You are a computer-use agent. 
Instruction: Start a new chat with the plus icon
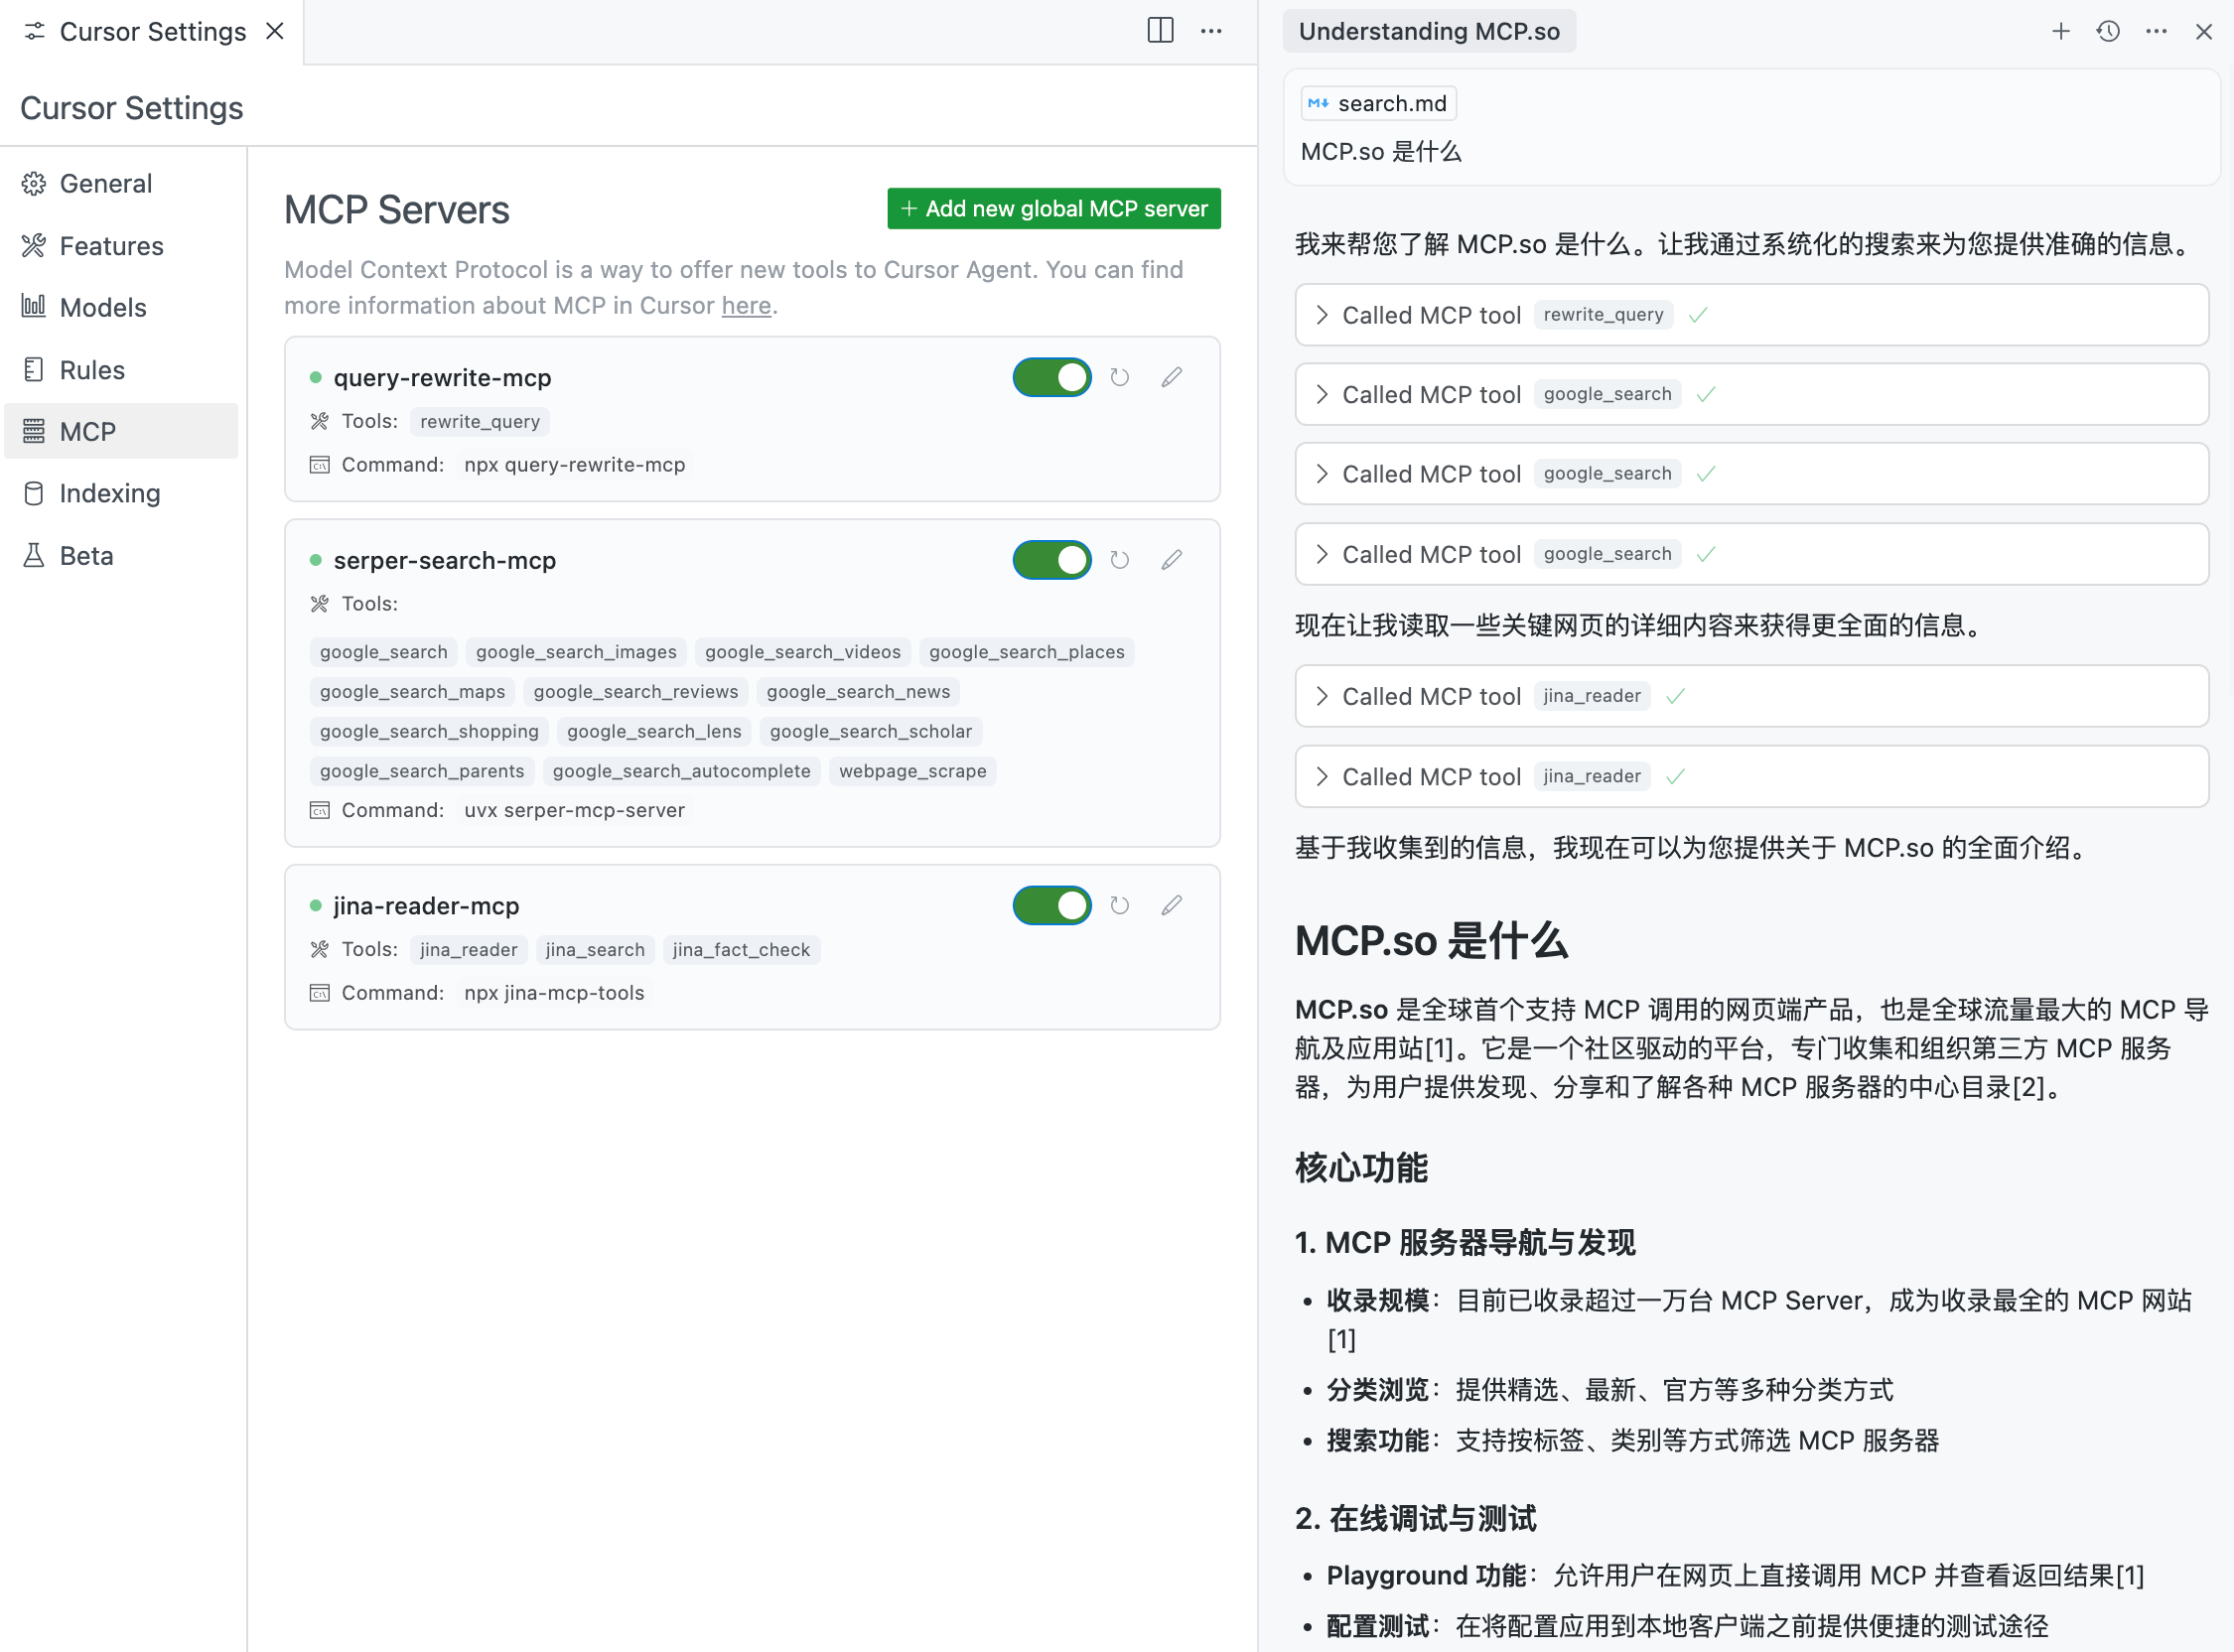(x=2060, y=32)
